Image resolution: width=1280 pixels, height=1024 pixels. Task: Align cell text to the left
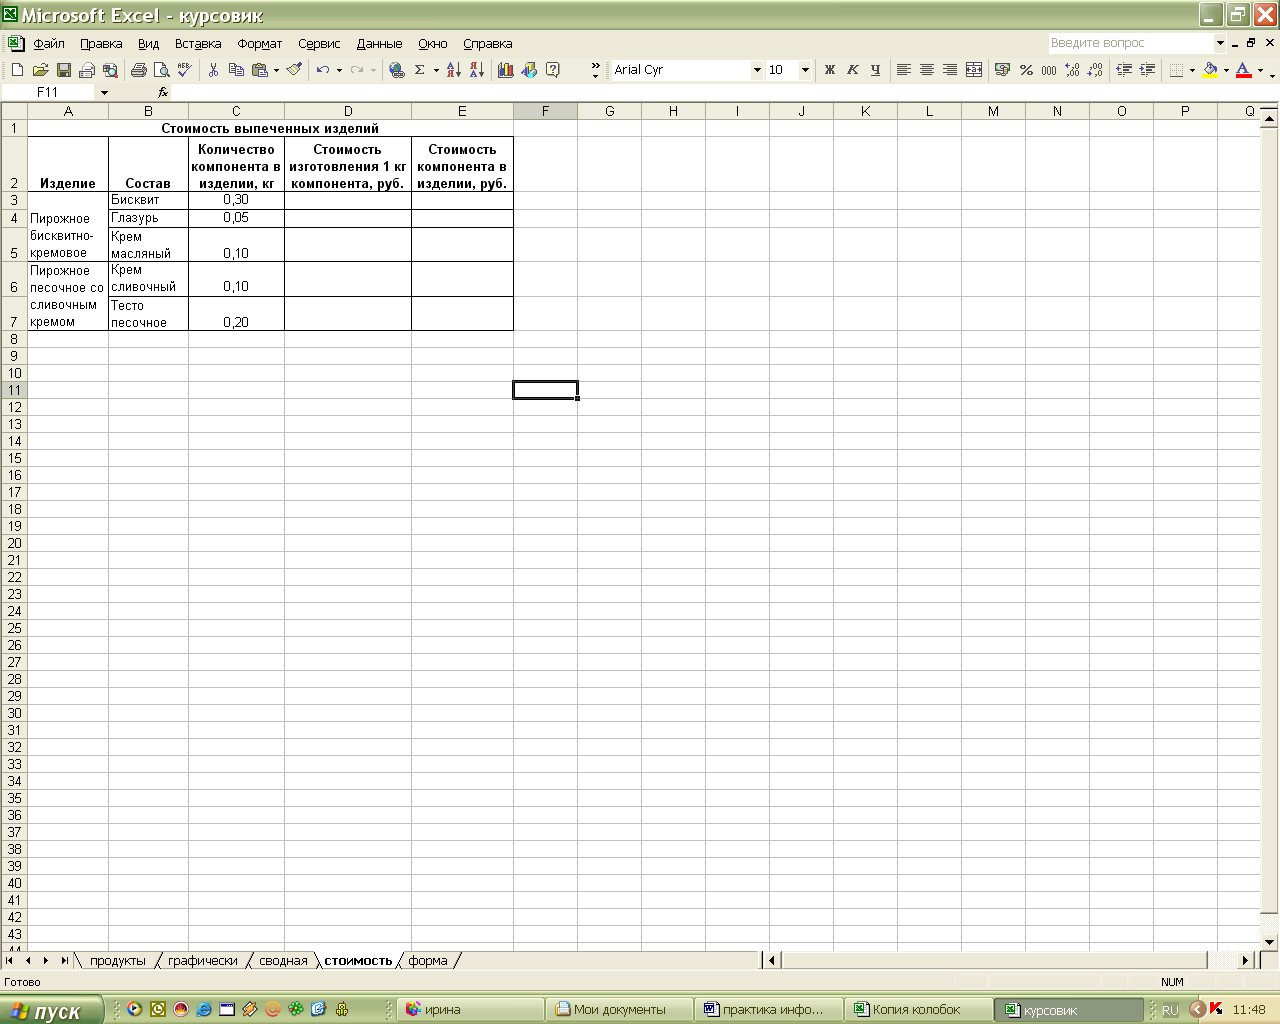point(904,70)
